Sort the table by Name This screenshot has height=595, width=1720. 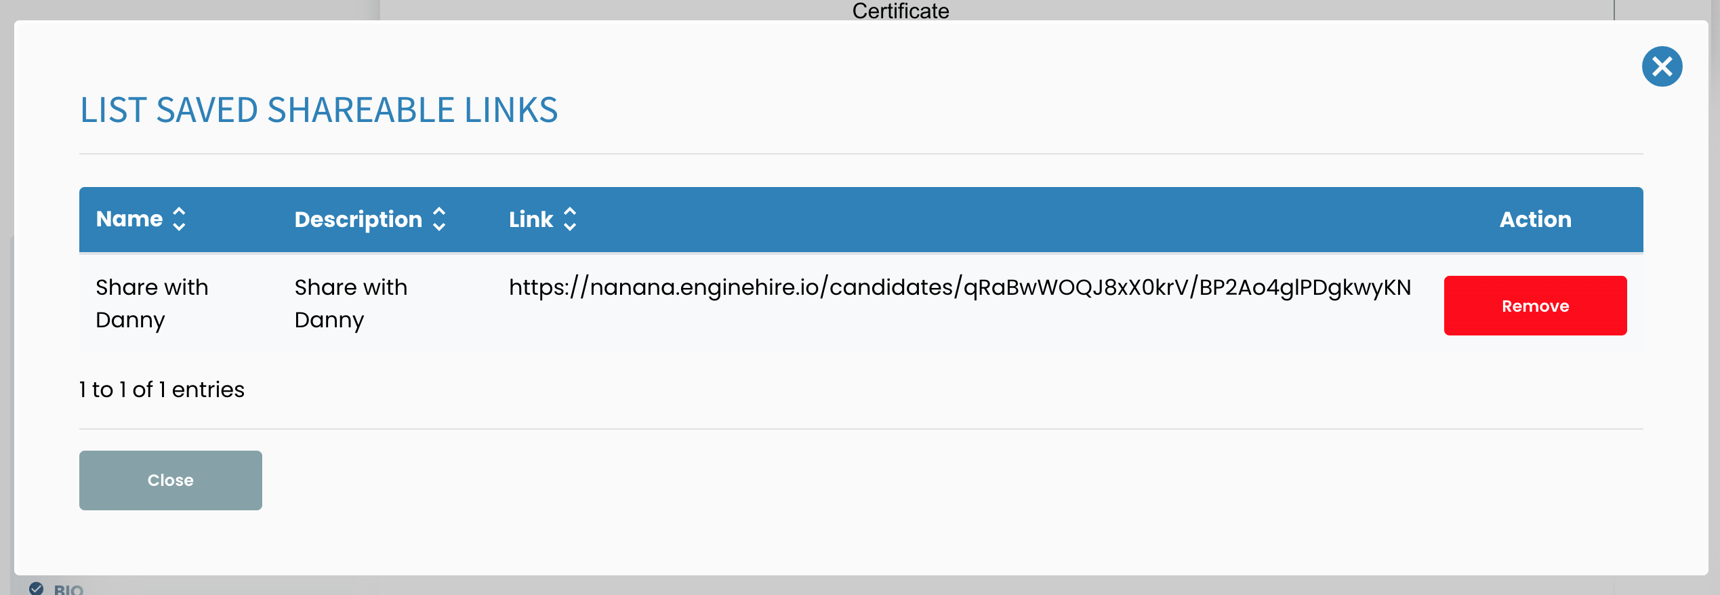pyautogui.click(x=129, y=219)
